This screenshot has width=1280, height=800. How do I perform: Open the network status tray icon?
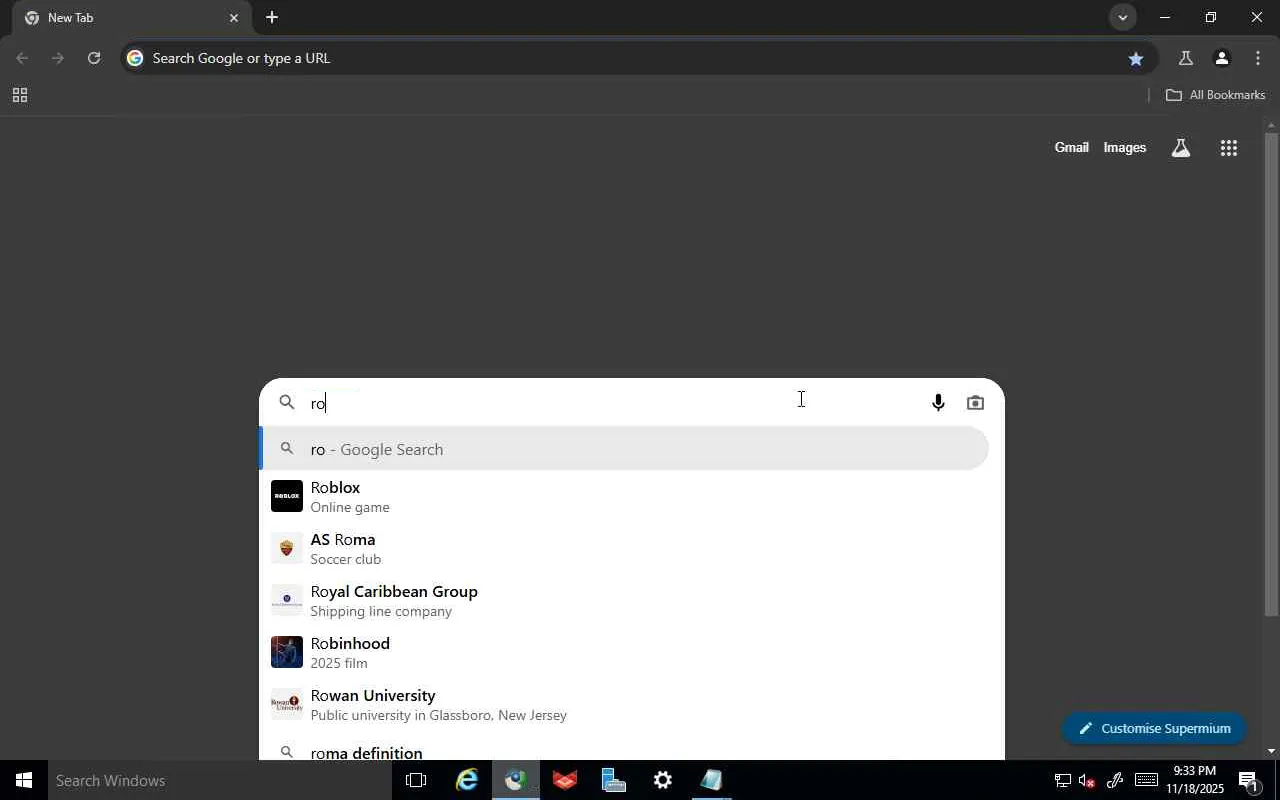tap(1063, 780)
